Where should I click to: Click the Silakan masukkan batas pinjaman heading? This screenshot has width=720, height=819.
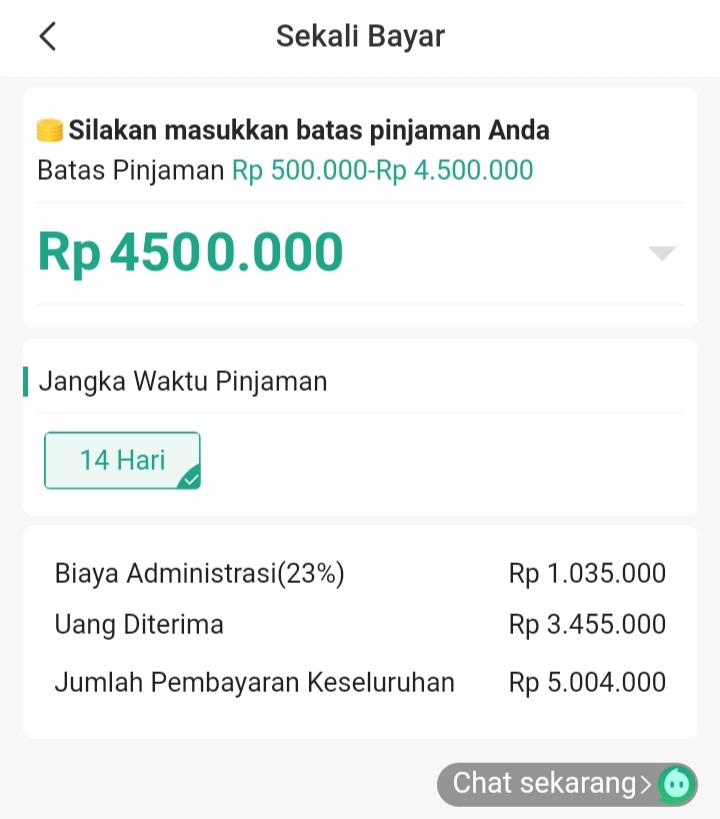click(x=308, y=130)
